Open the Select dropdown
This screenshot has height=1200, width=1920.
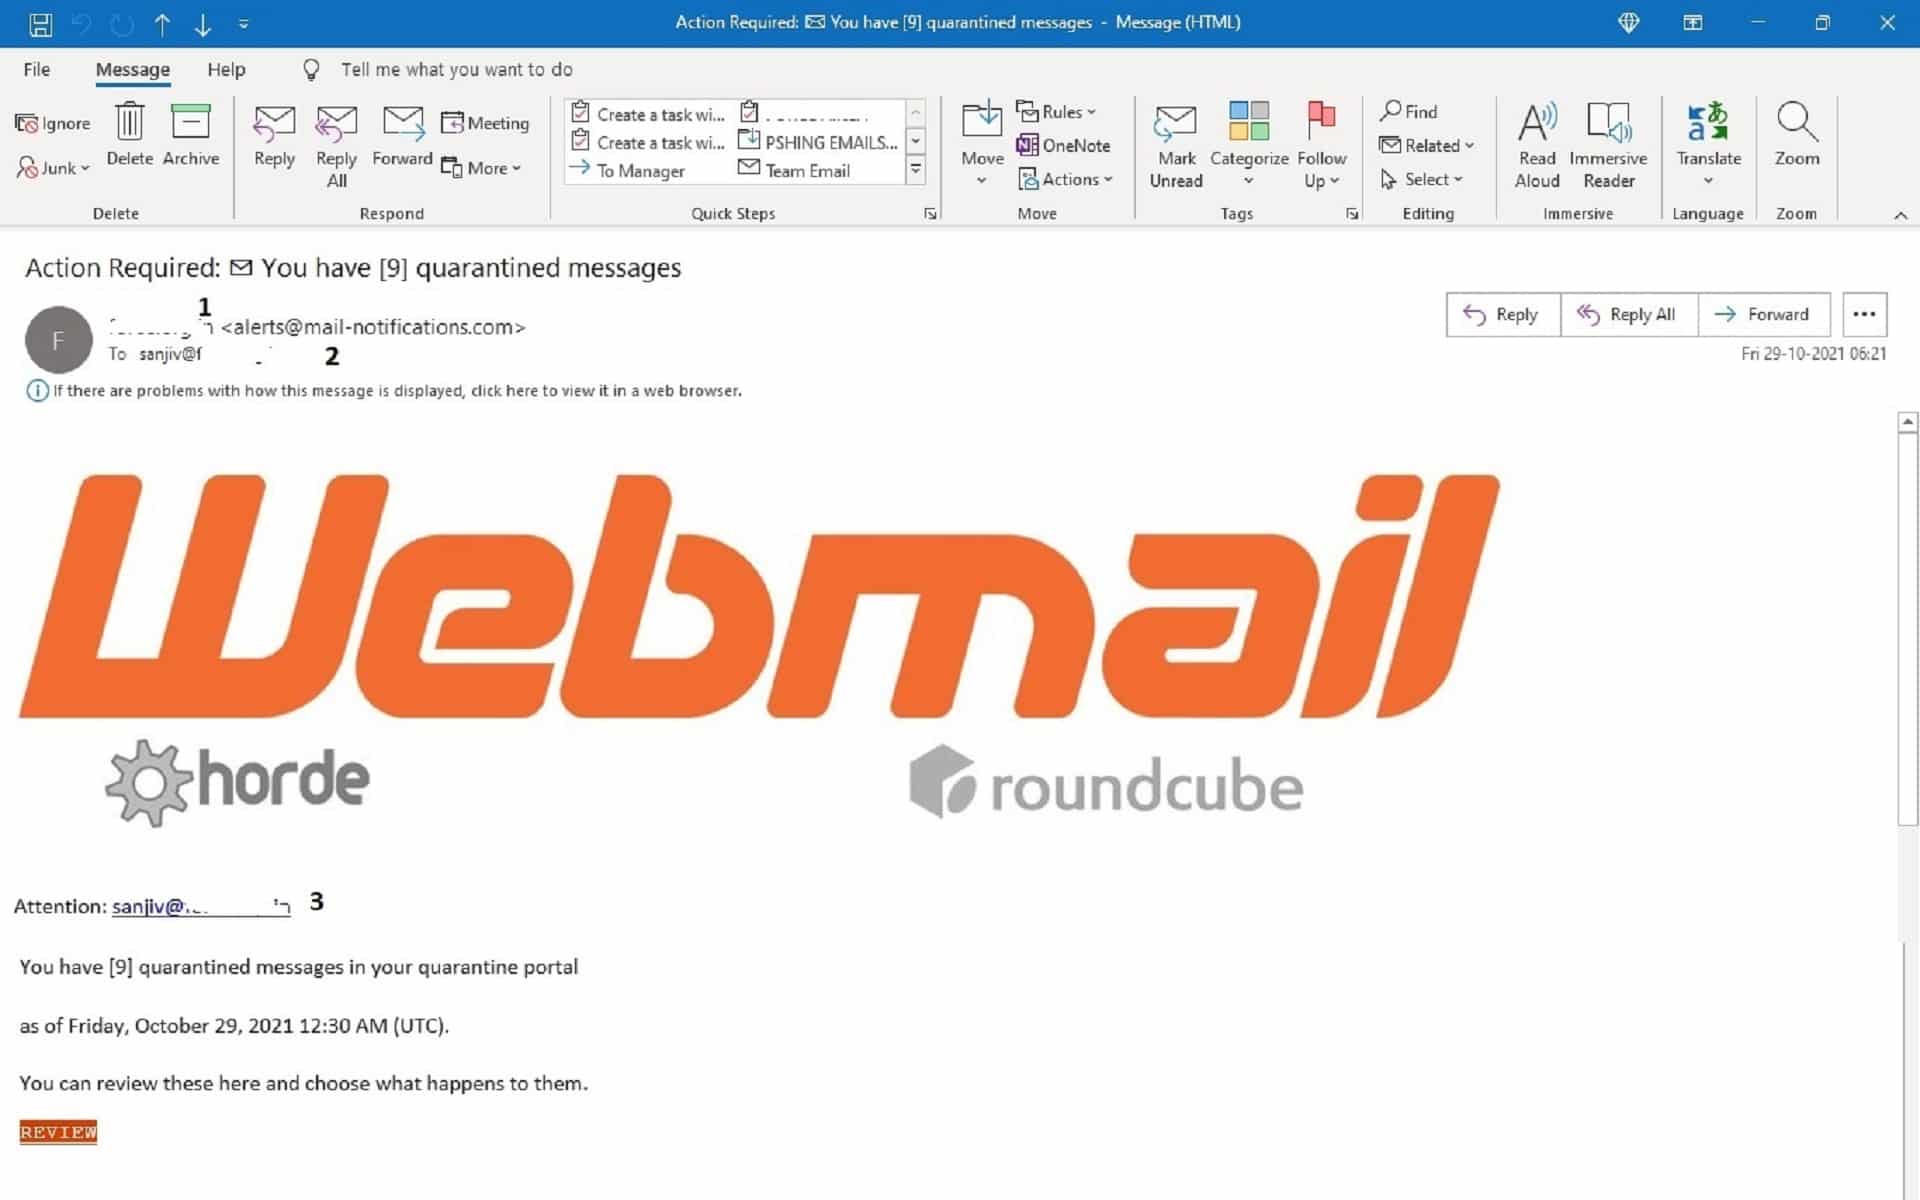coord(1421,179)
